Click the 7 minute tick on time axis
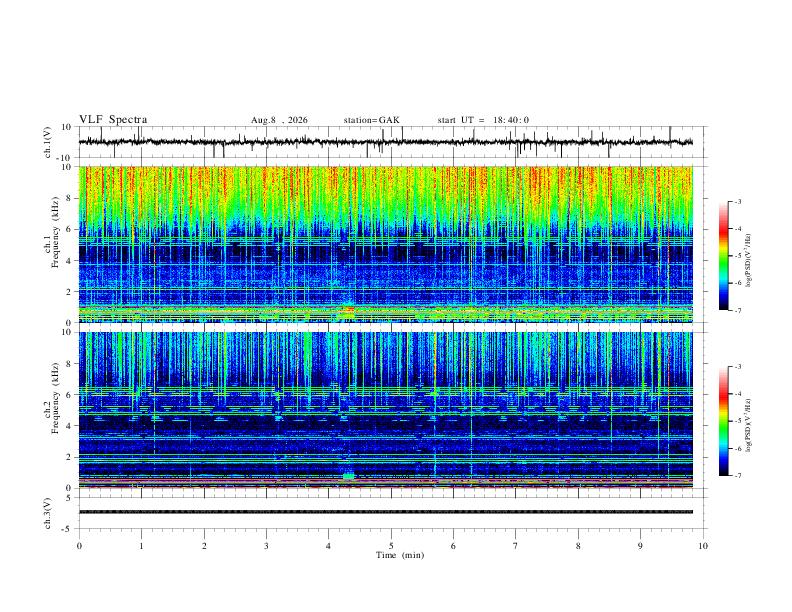Viewport: 792px width, 612px height. tap(516, 546)
